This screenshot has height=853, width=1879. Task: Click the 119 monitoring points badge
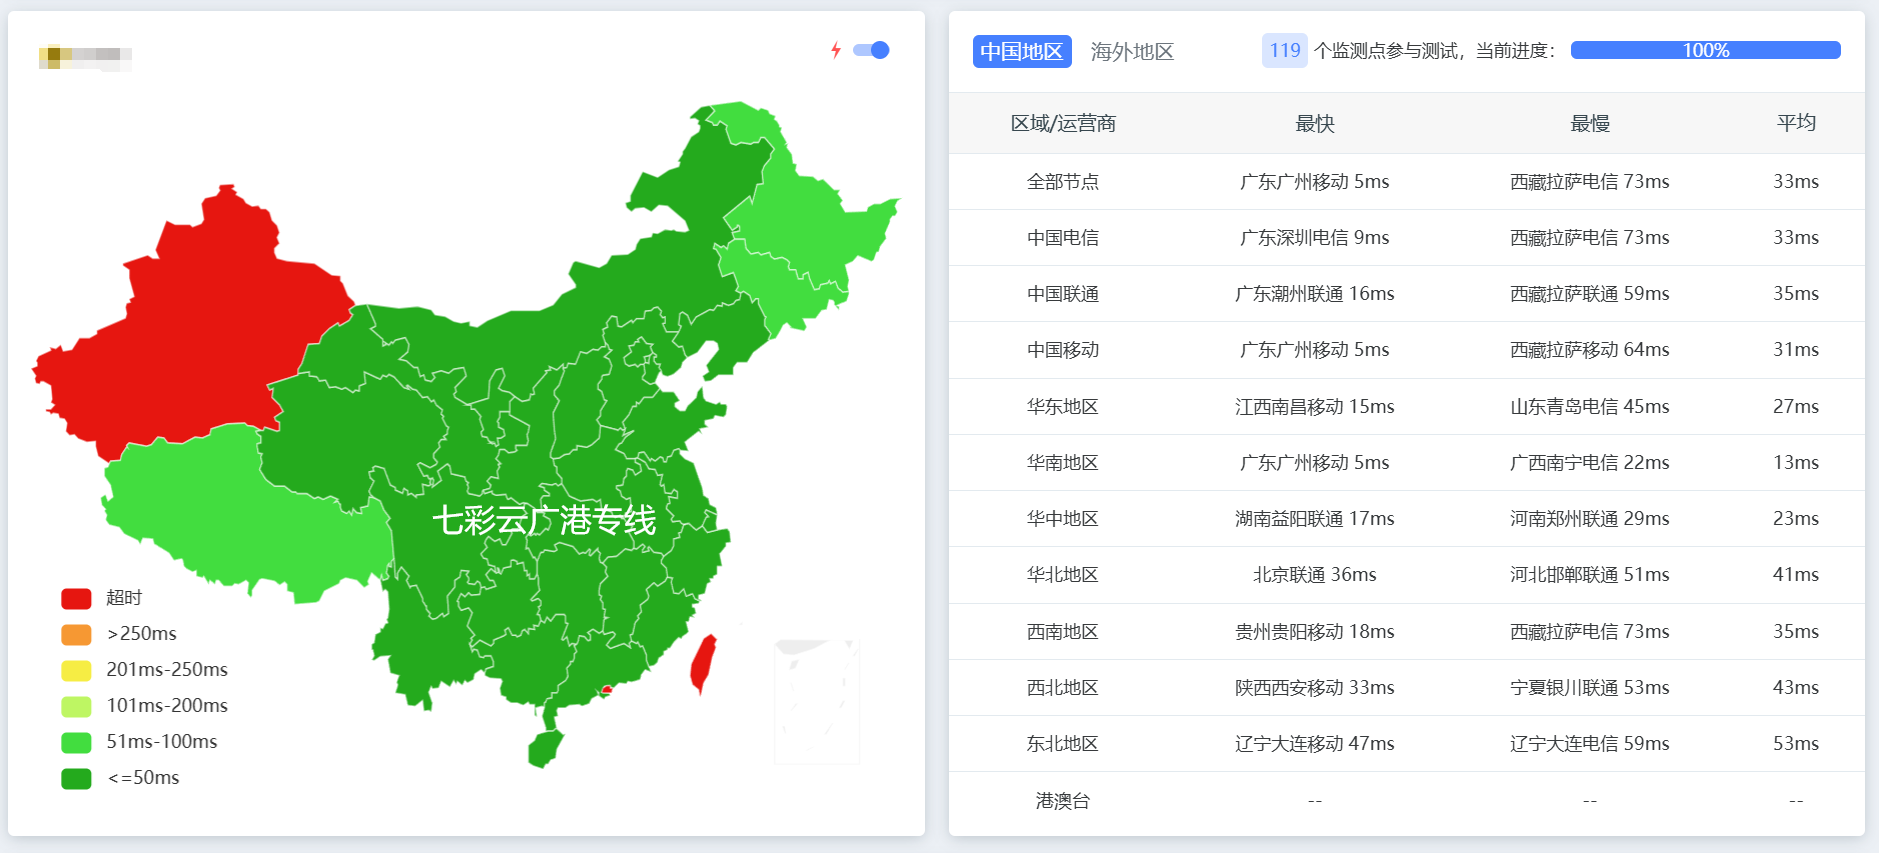coord(1285,50)
